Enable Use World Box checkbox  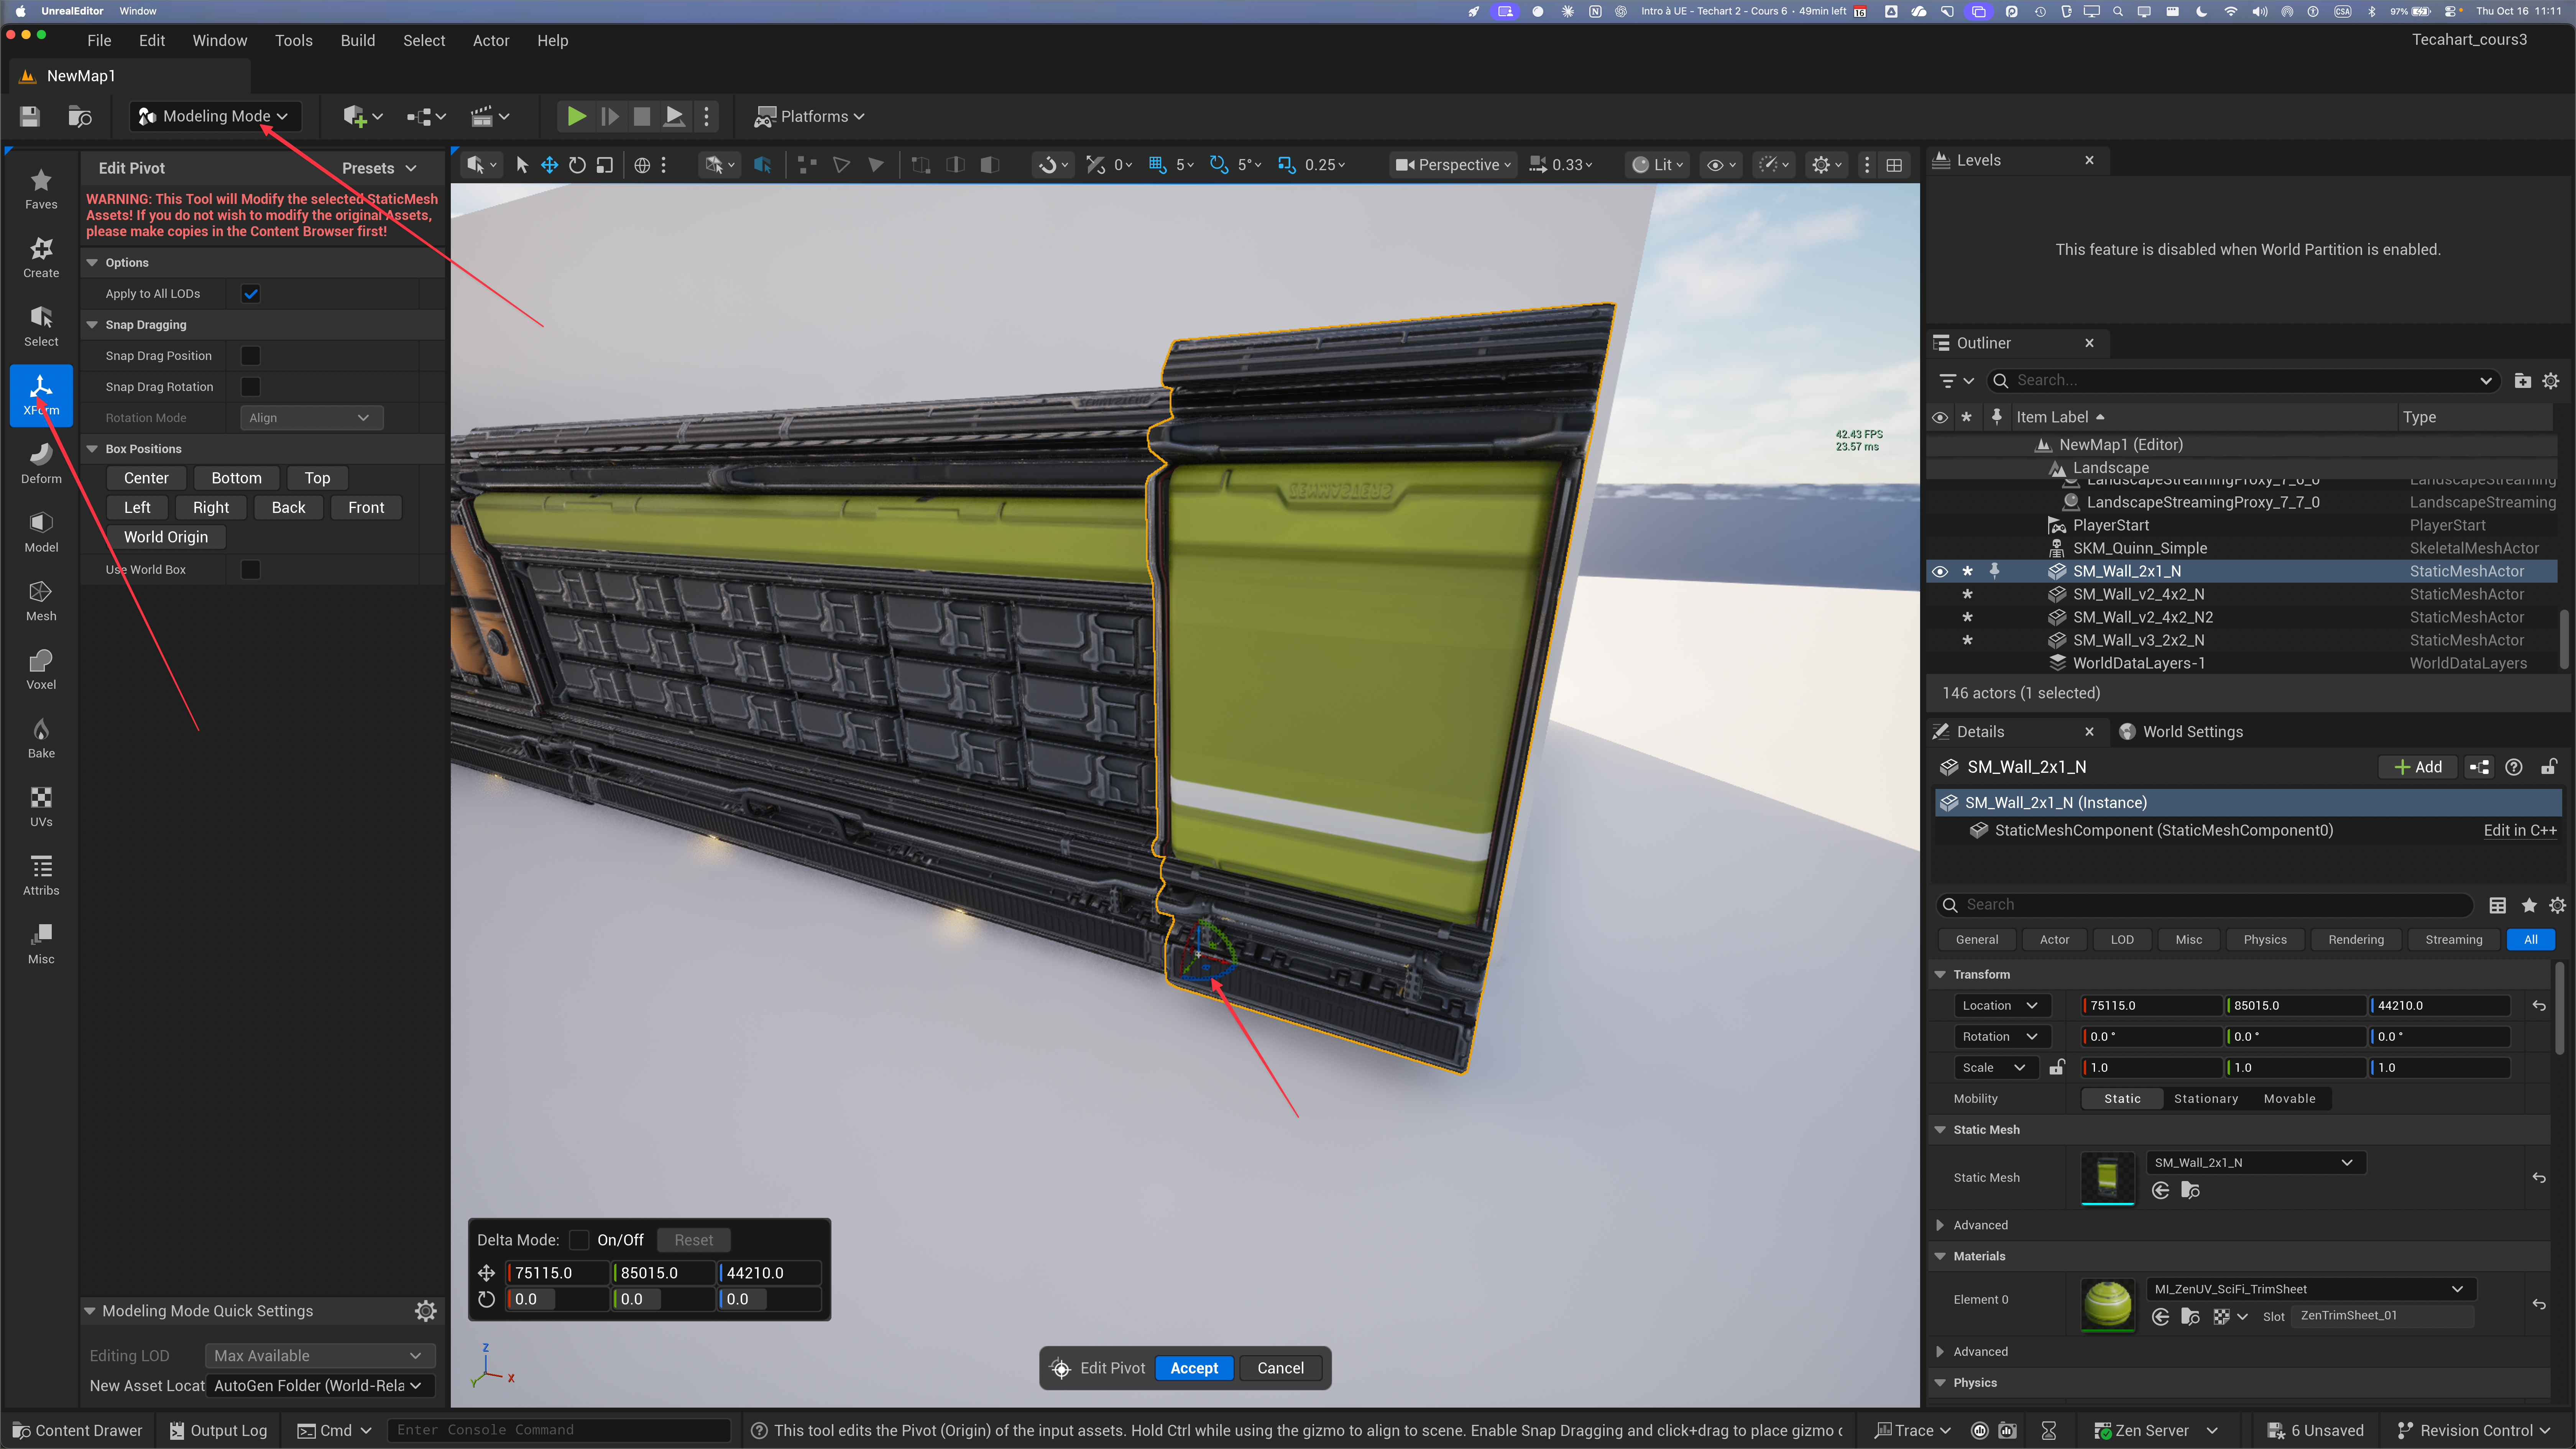click(x=251, y=570)
